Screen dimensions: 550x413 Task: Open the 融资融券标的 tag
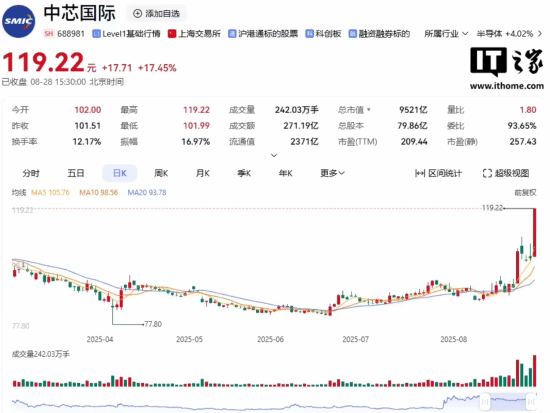coord(379,34)
